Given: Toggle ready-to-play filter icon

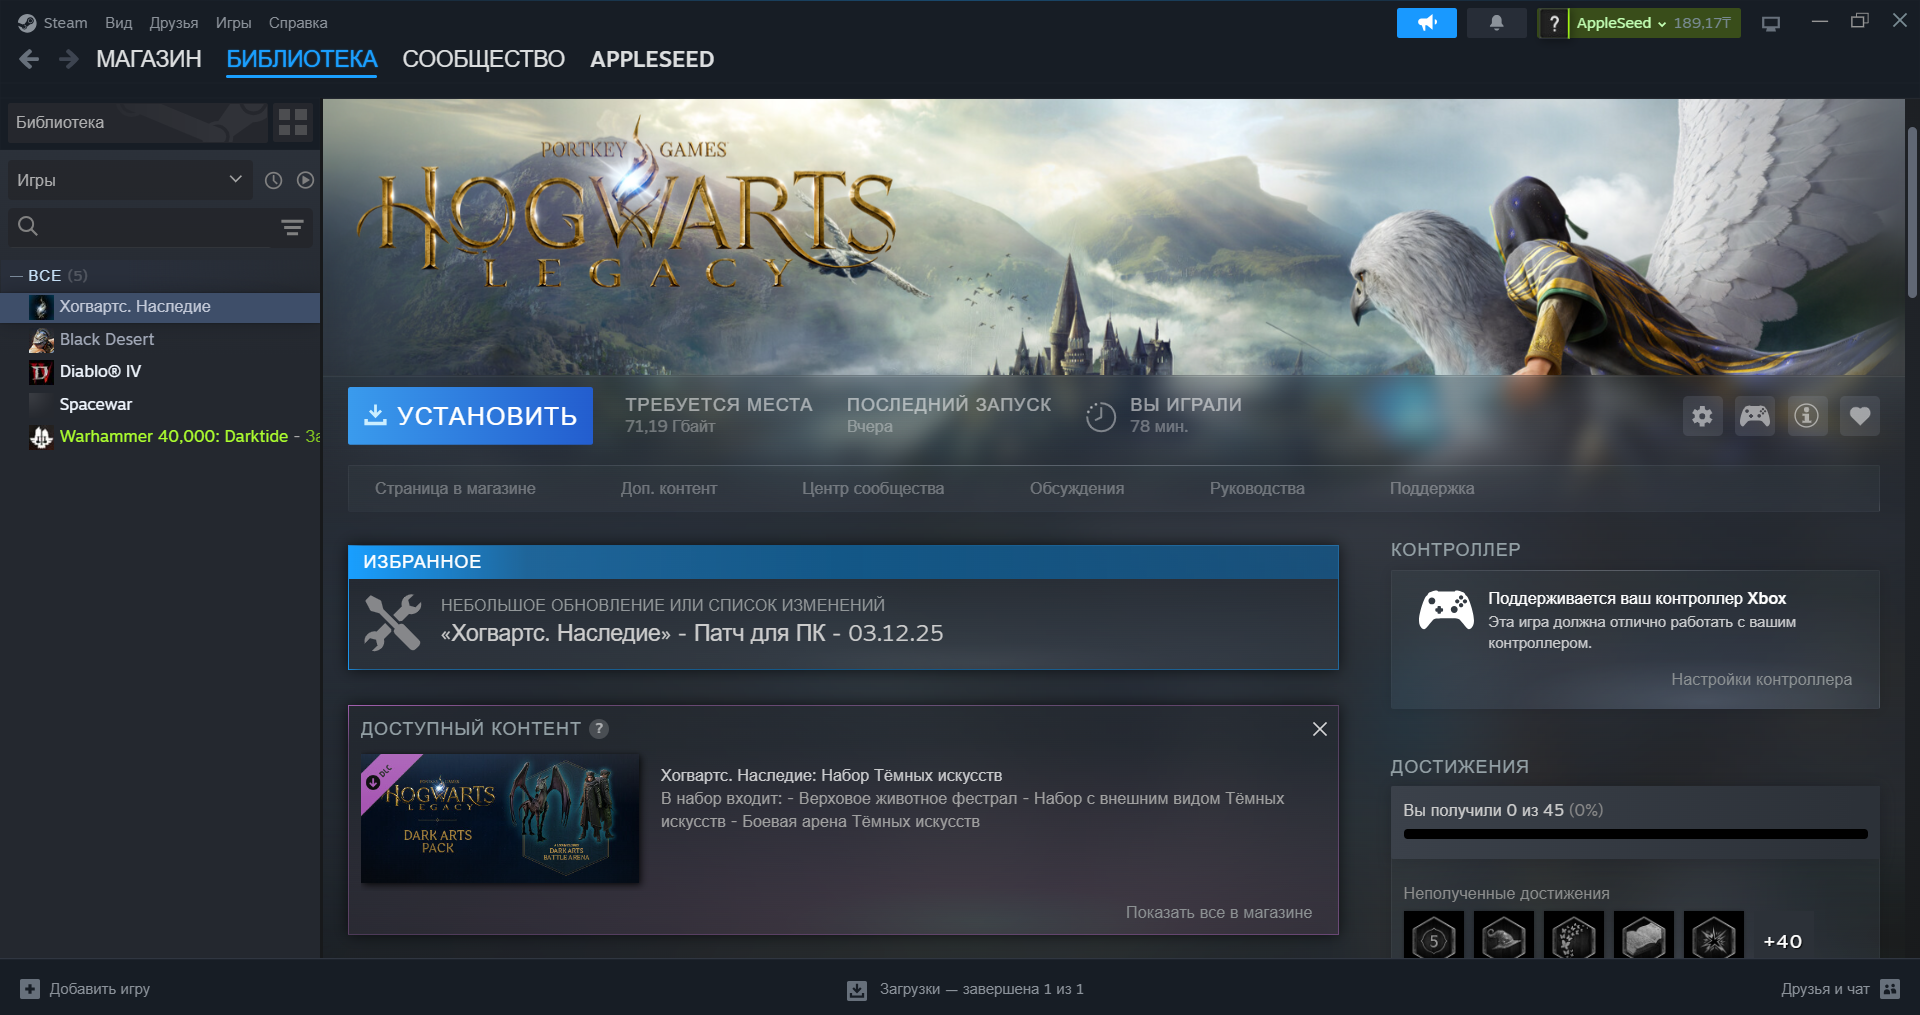Looking at the screenshot, I should pyautogui.click(x=305, y=180).
